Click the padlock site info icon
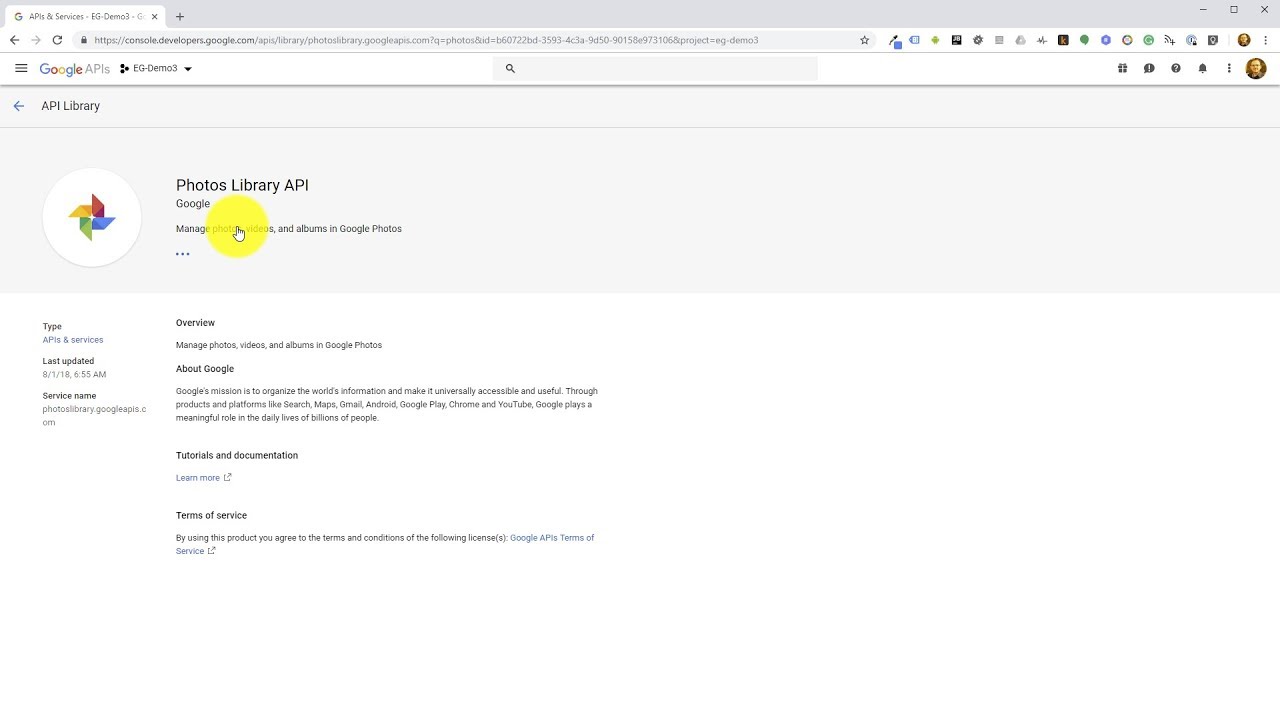1280x720 pixels. (84, 40)
